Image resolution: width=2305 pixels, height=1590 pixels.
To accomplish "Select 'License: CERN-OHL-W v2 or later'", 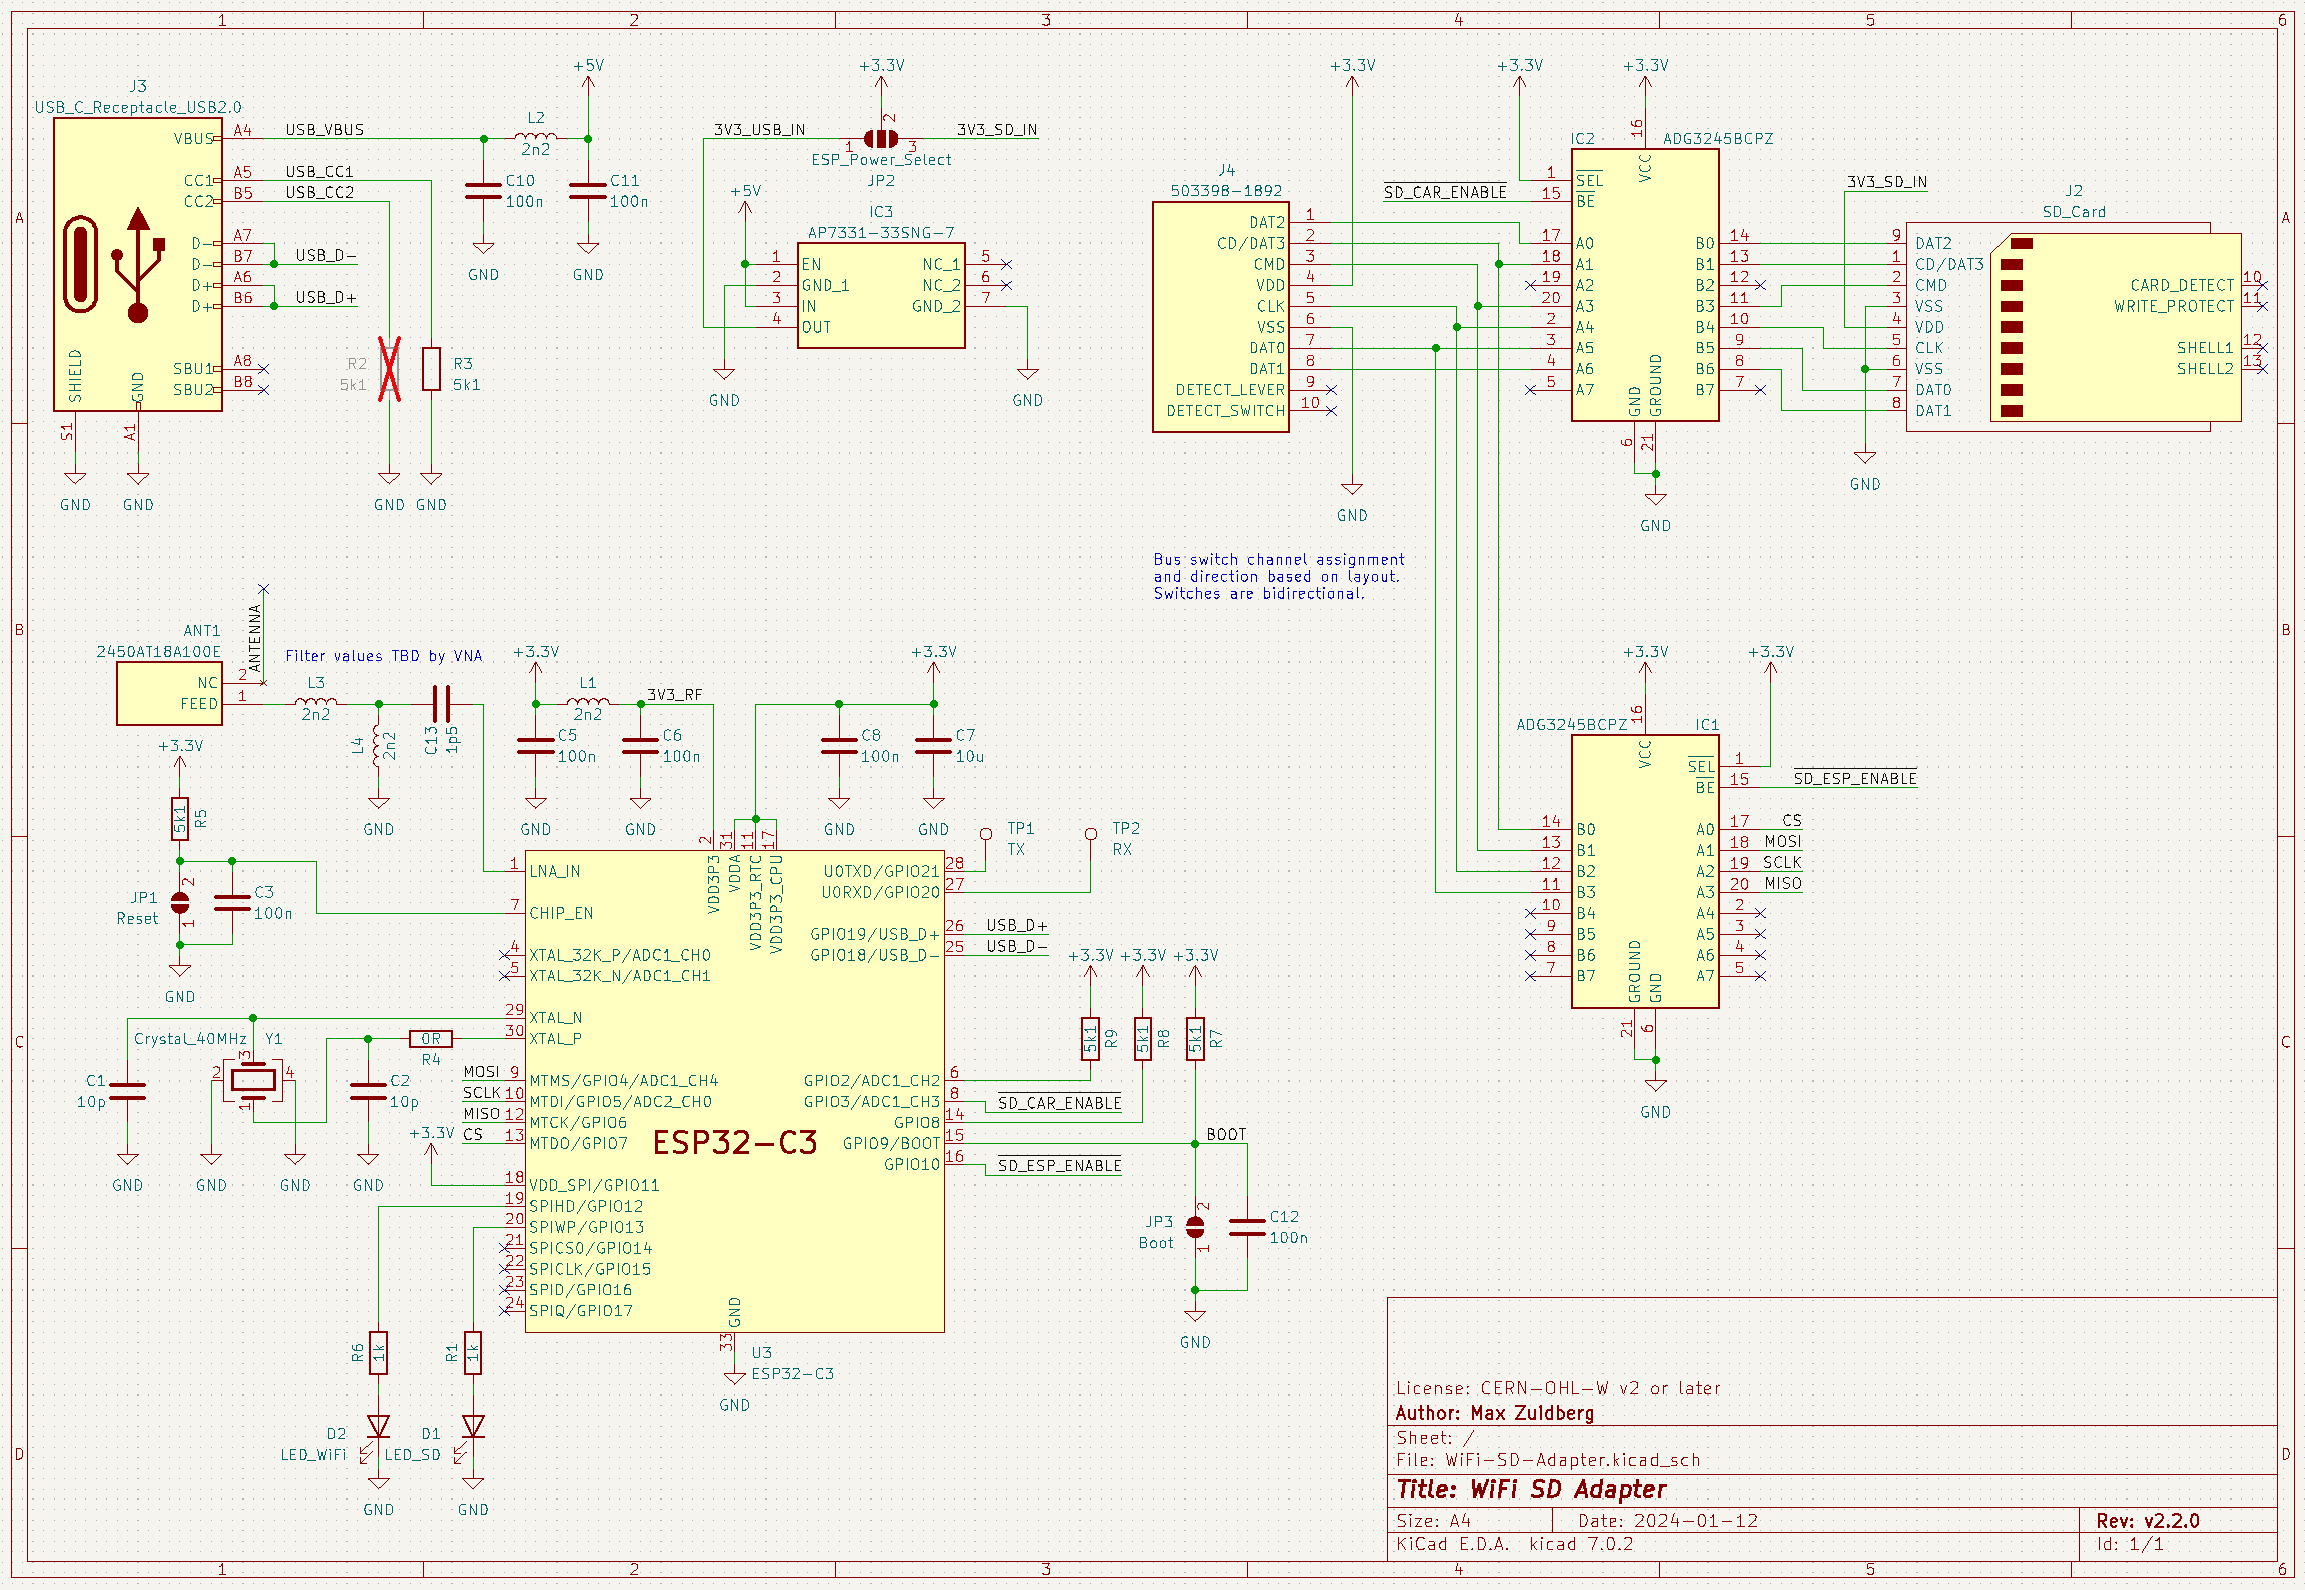I will (x=1558, y=1388).
